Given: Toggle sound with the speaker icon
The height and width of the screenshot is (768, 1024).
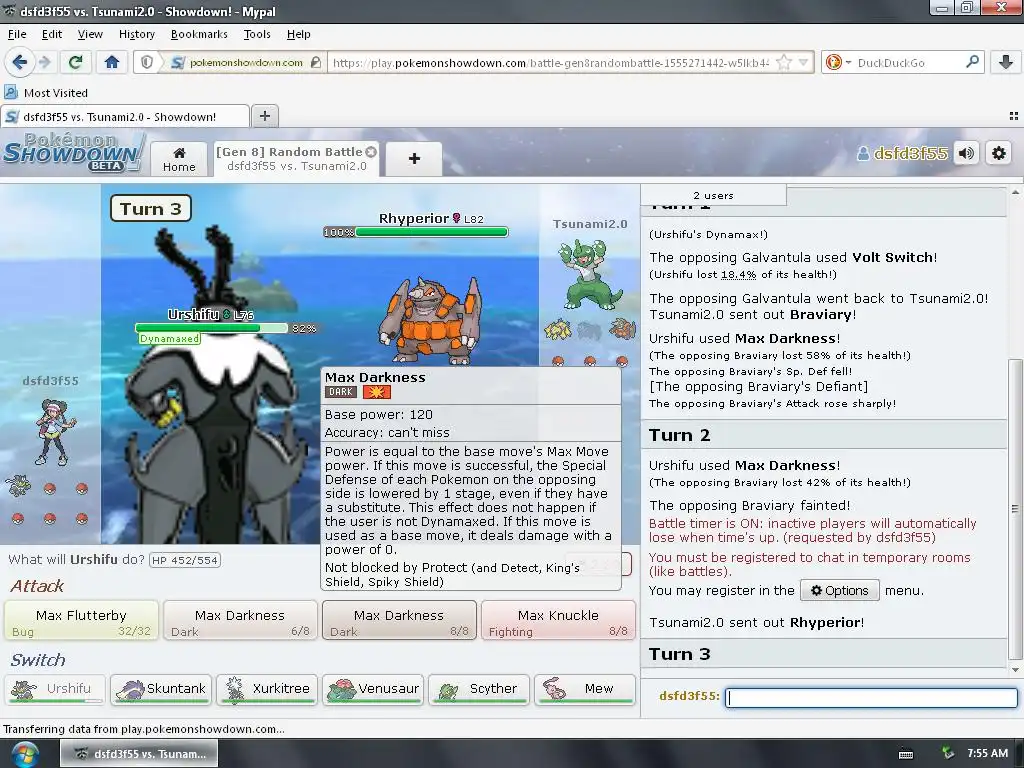Looking at the screenshot, I should click(966, 153).
